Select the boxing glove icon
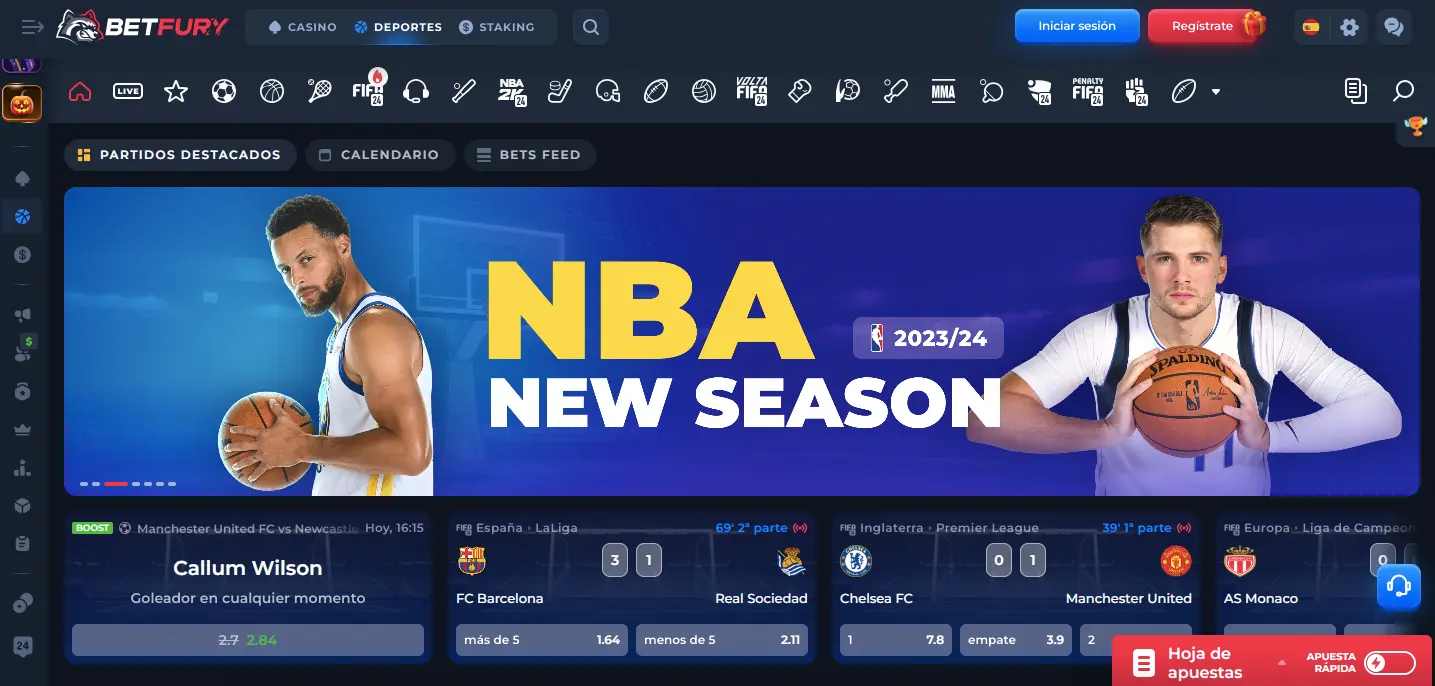The width and height of the screenshot is (1435, 686). [800, 92]
